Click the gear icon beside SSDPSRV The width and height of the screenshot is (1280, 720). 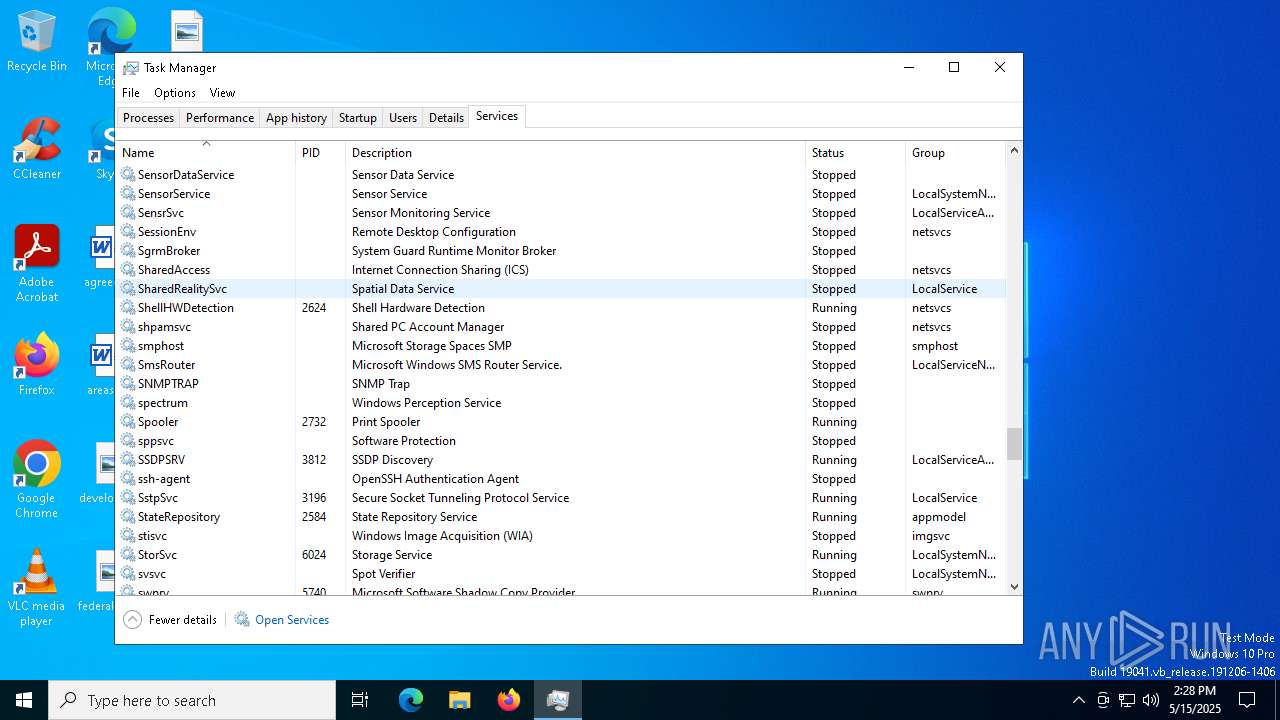click(128, 459)
